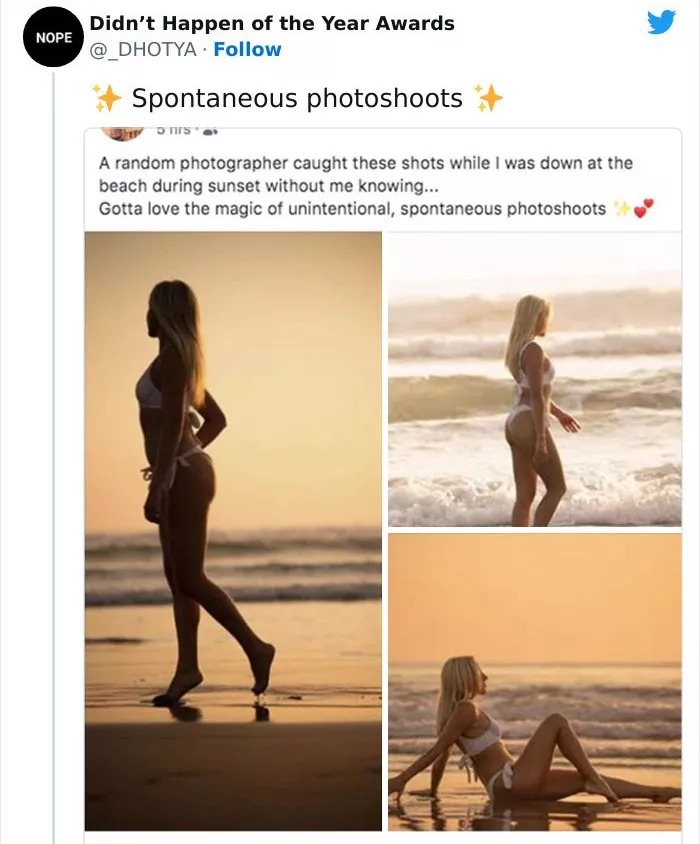The width and height of the screenshot is (700, 844).
Task: Click the 'A random photographer caught' caption line
Action: tap(365, 163)
